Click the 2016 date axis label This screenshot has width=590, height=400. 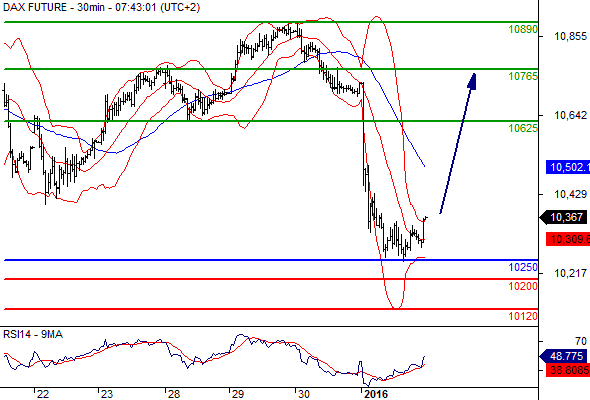pyautogui.click(x=376, y=394)
